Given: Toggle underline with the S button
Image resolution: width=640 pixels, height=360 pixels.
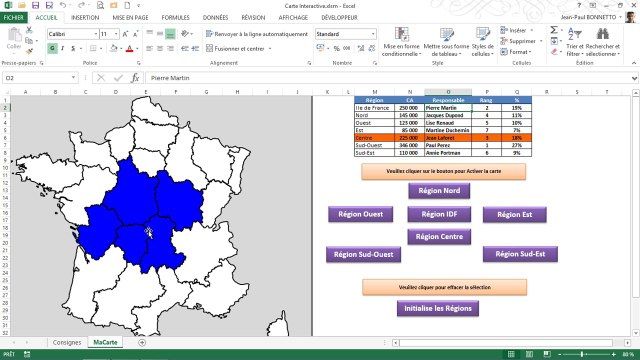Looking at the screenshot, I should 73,48.
